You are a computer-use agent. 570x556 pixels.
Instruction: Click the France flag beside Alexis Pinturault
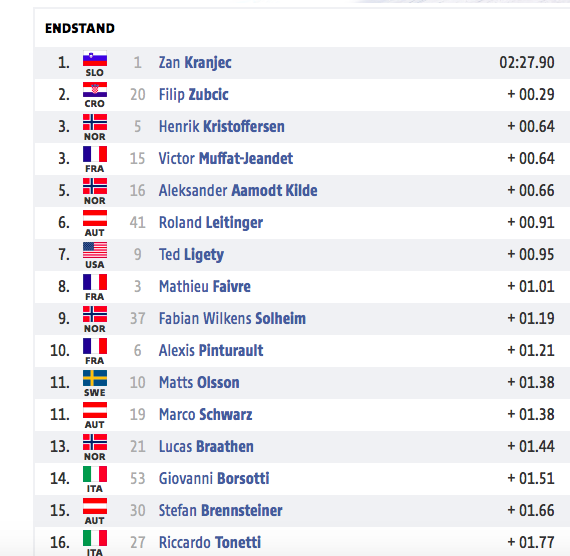(x=95, y=346)
